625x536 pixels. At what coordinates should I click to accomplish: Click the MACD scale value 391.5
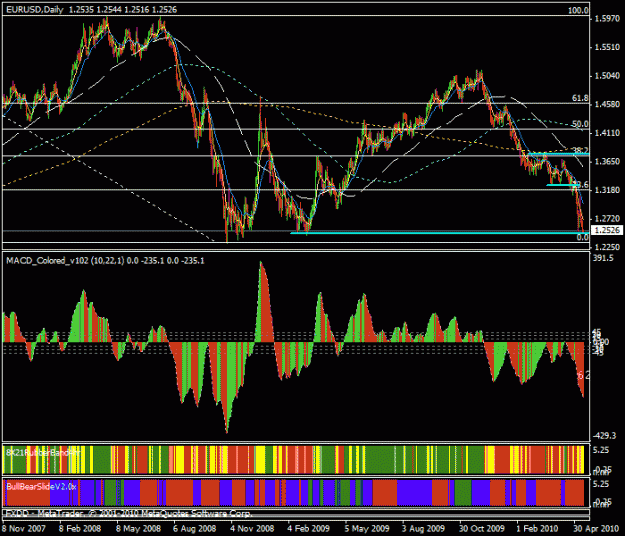(x=603, y=258)
